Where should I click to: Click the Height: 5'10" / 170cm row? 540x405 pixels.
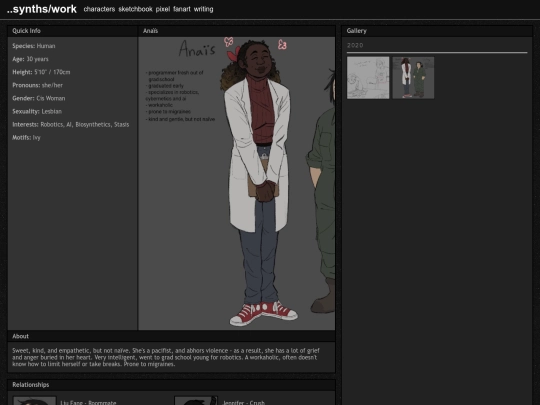tap(41, 72)
